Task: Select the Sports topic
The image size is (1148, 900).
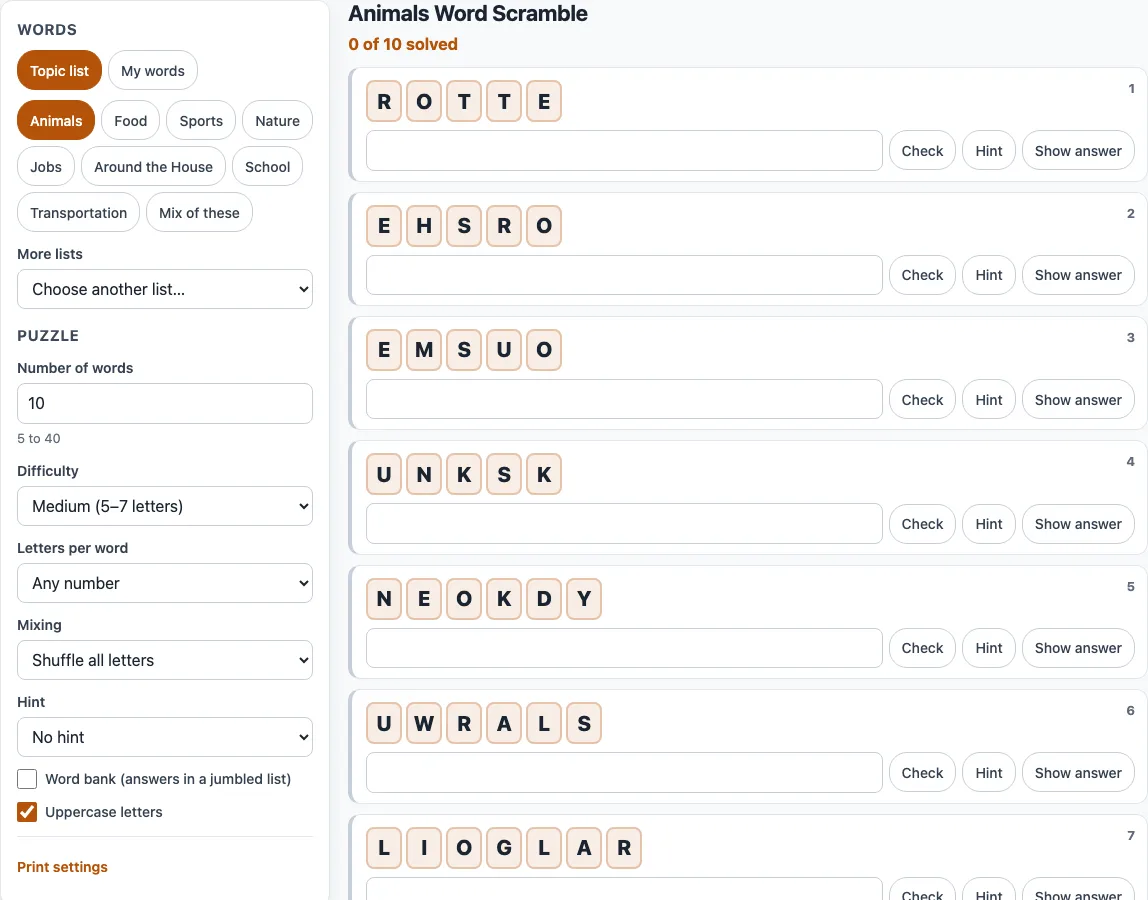Action: 201,120
